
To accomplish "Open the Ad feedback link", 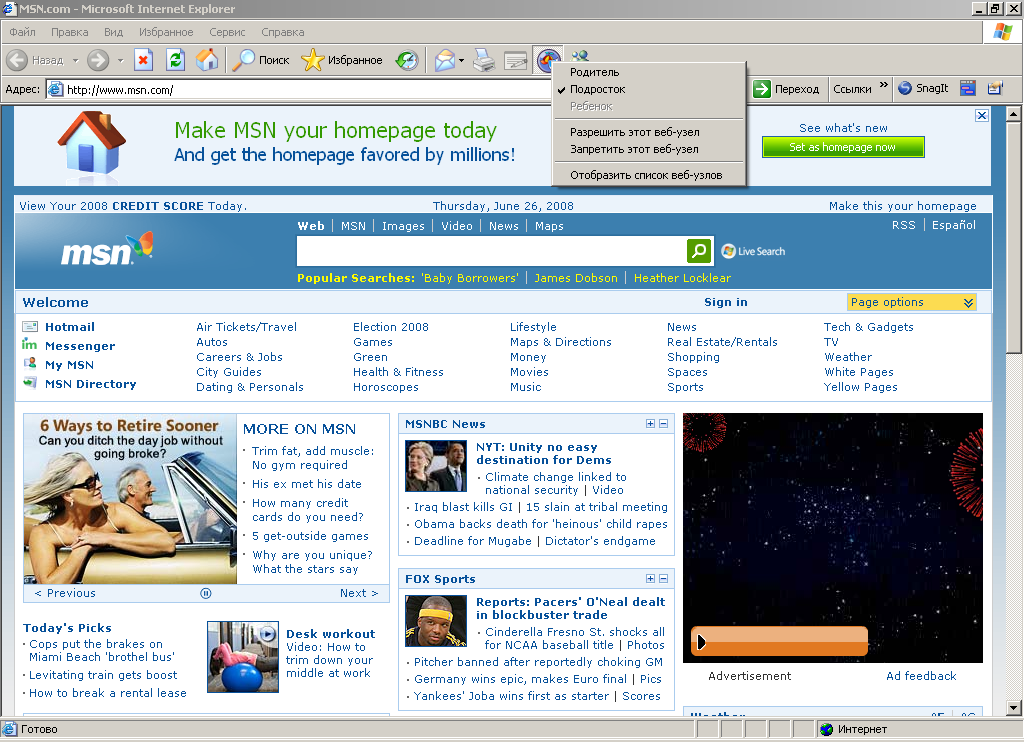I will point(921,676).
